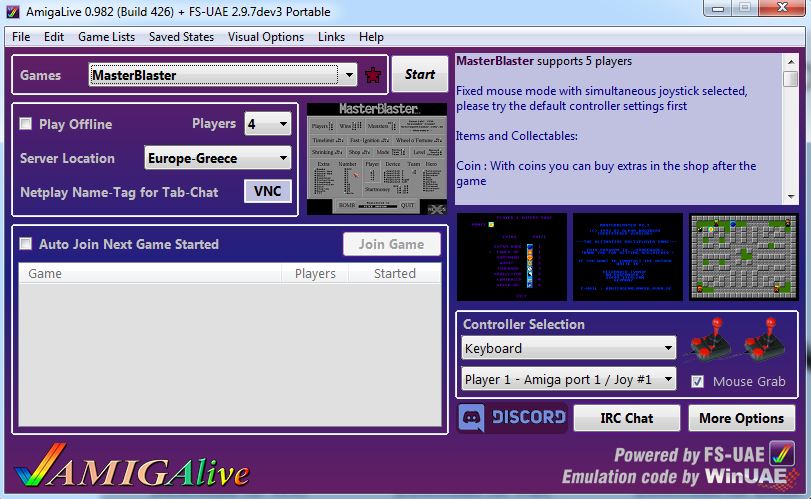
Task: Click the red star favorite icon
Action: pos(374,75)
